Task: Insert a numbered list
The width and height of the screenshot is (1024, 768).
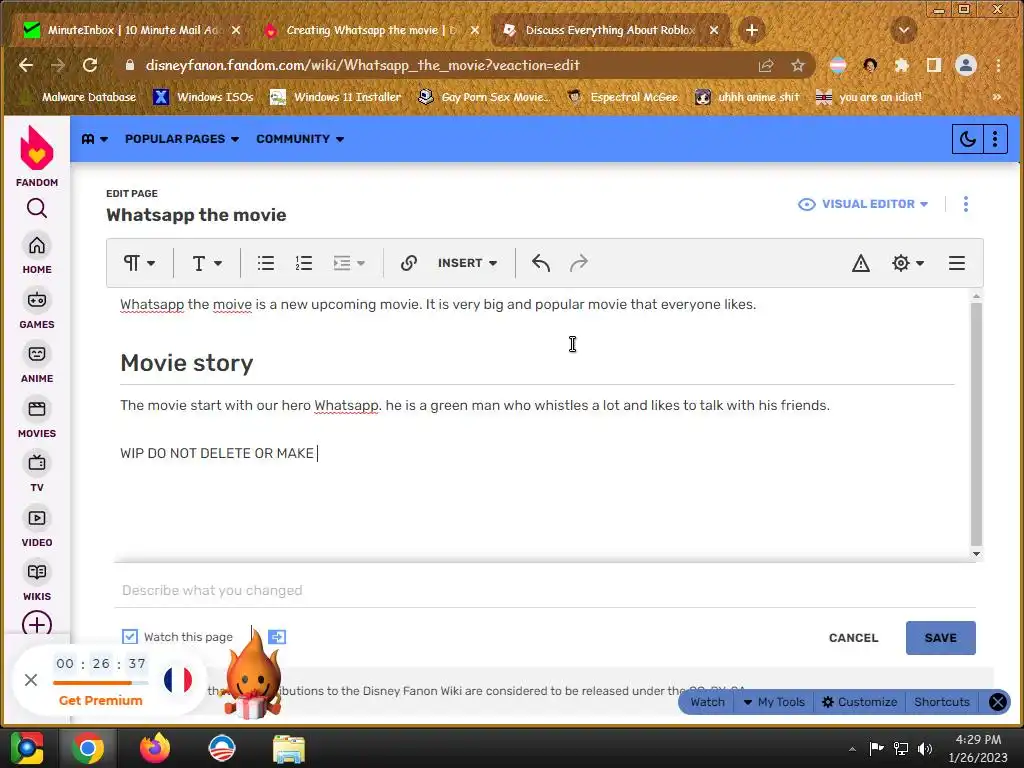Action: (304, 263)
